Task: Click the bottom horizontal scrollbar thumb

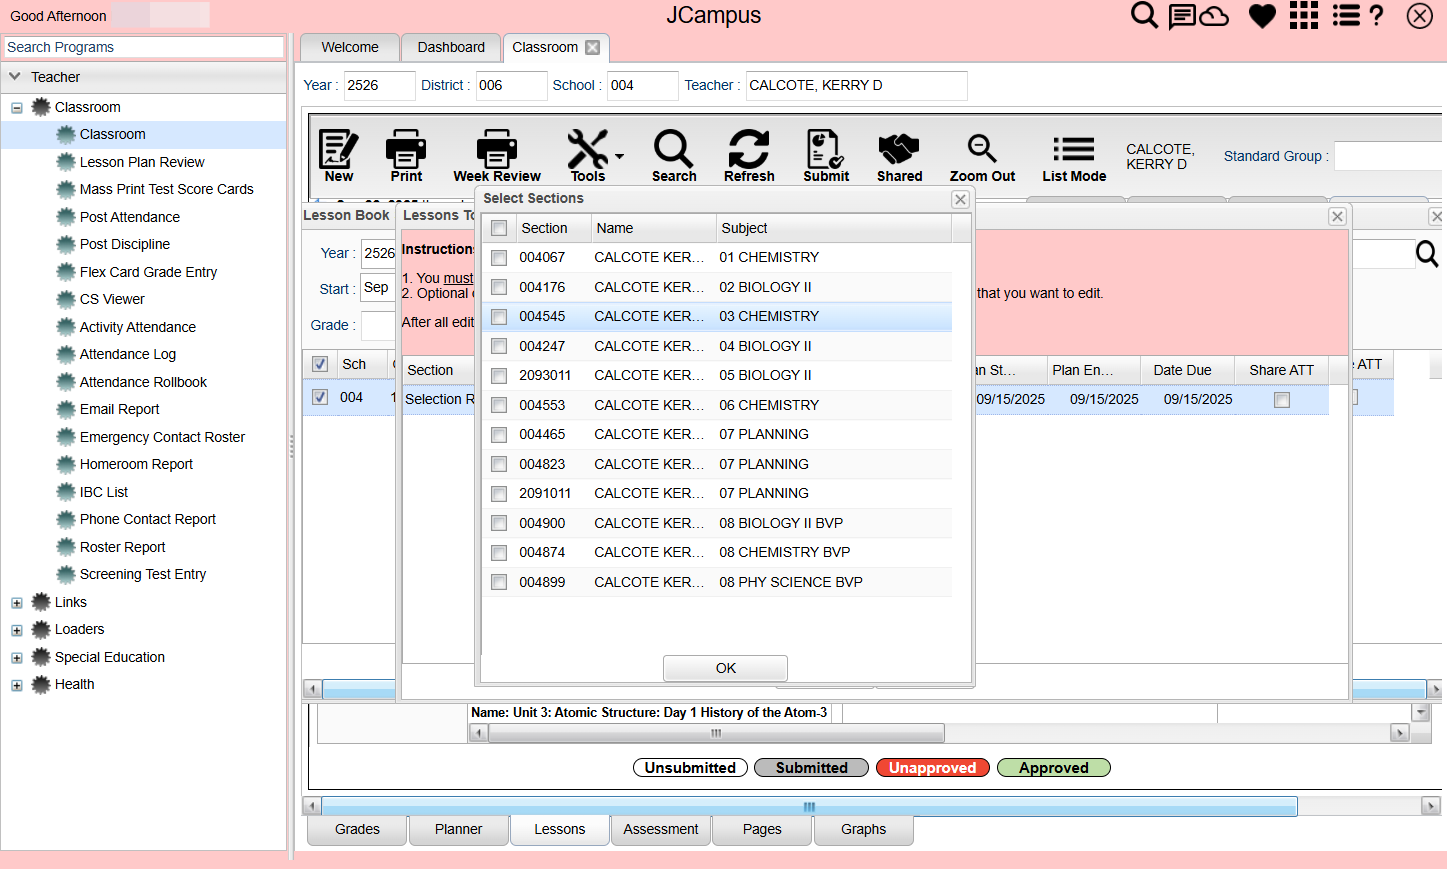Action: pyautogui.click(x=809, y=806)
